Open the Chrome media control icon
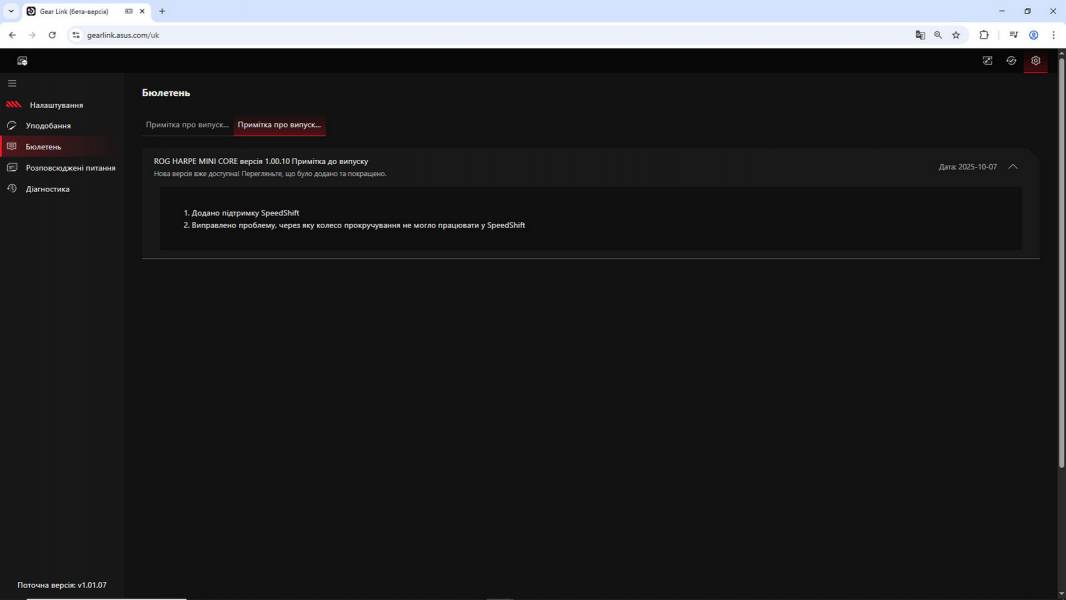The image size is (1066, 600). point(1013,35)
